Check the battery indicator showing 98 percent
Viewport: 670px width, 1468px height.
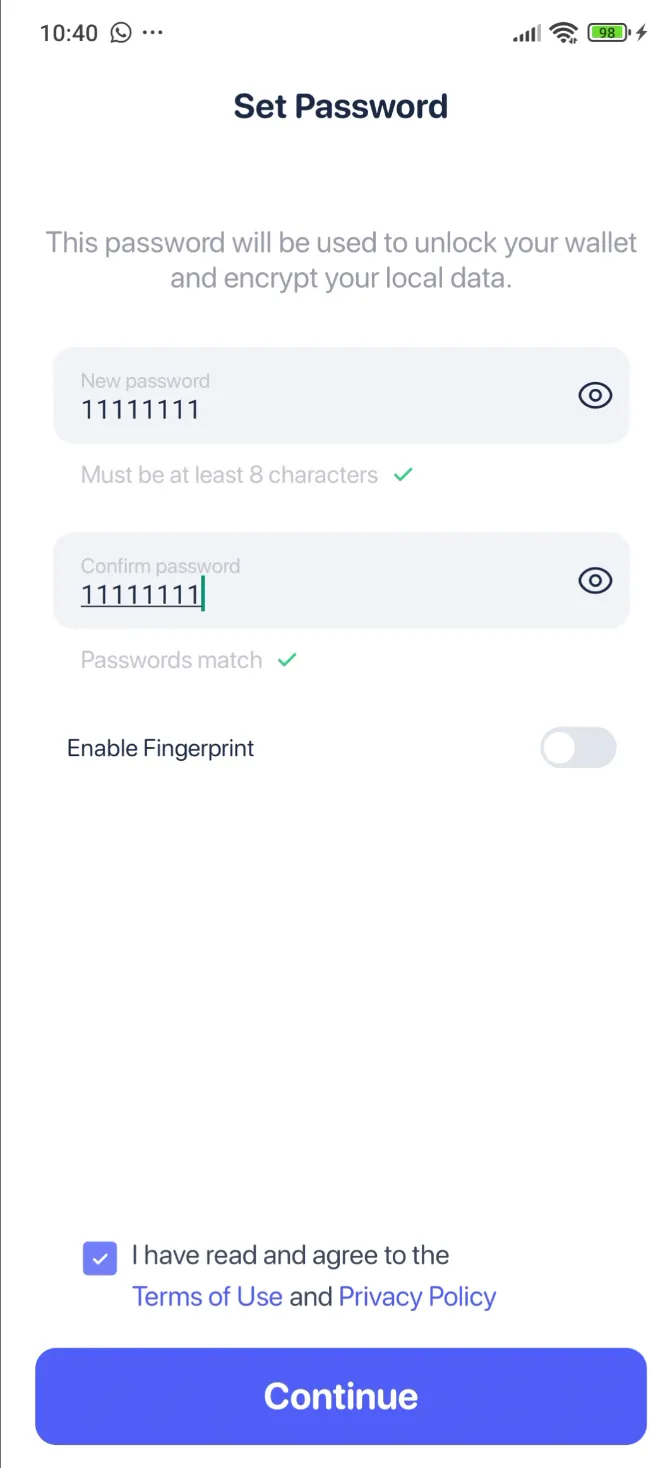(607, 32)
